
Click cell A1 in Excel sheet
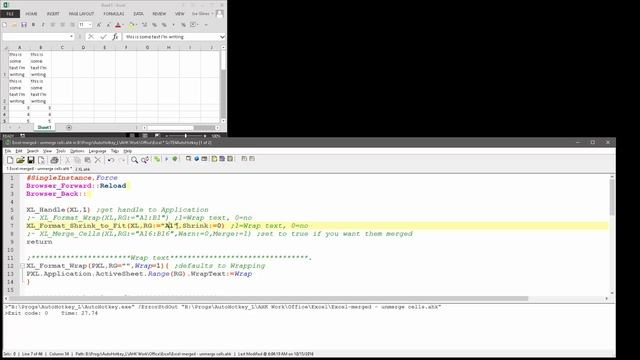(19, 64)
